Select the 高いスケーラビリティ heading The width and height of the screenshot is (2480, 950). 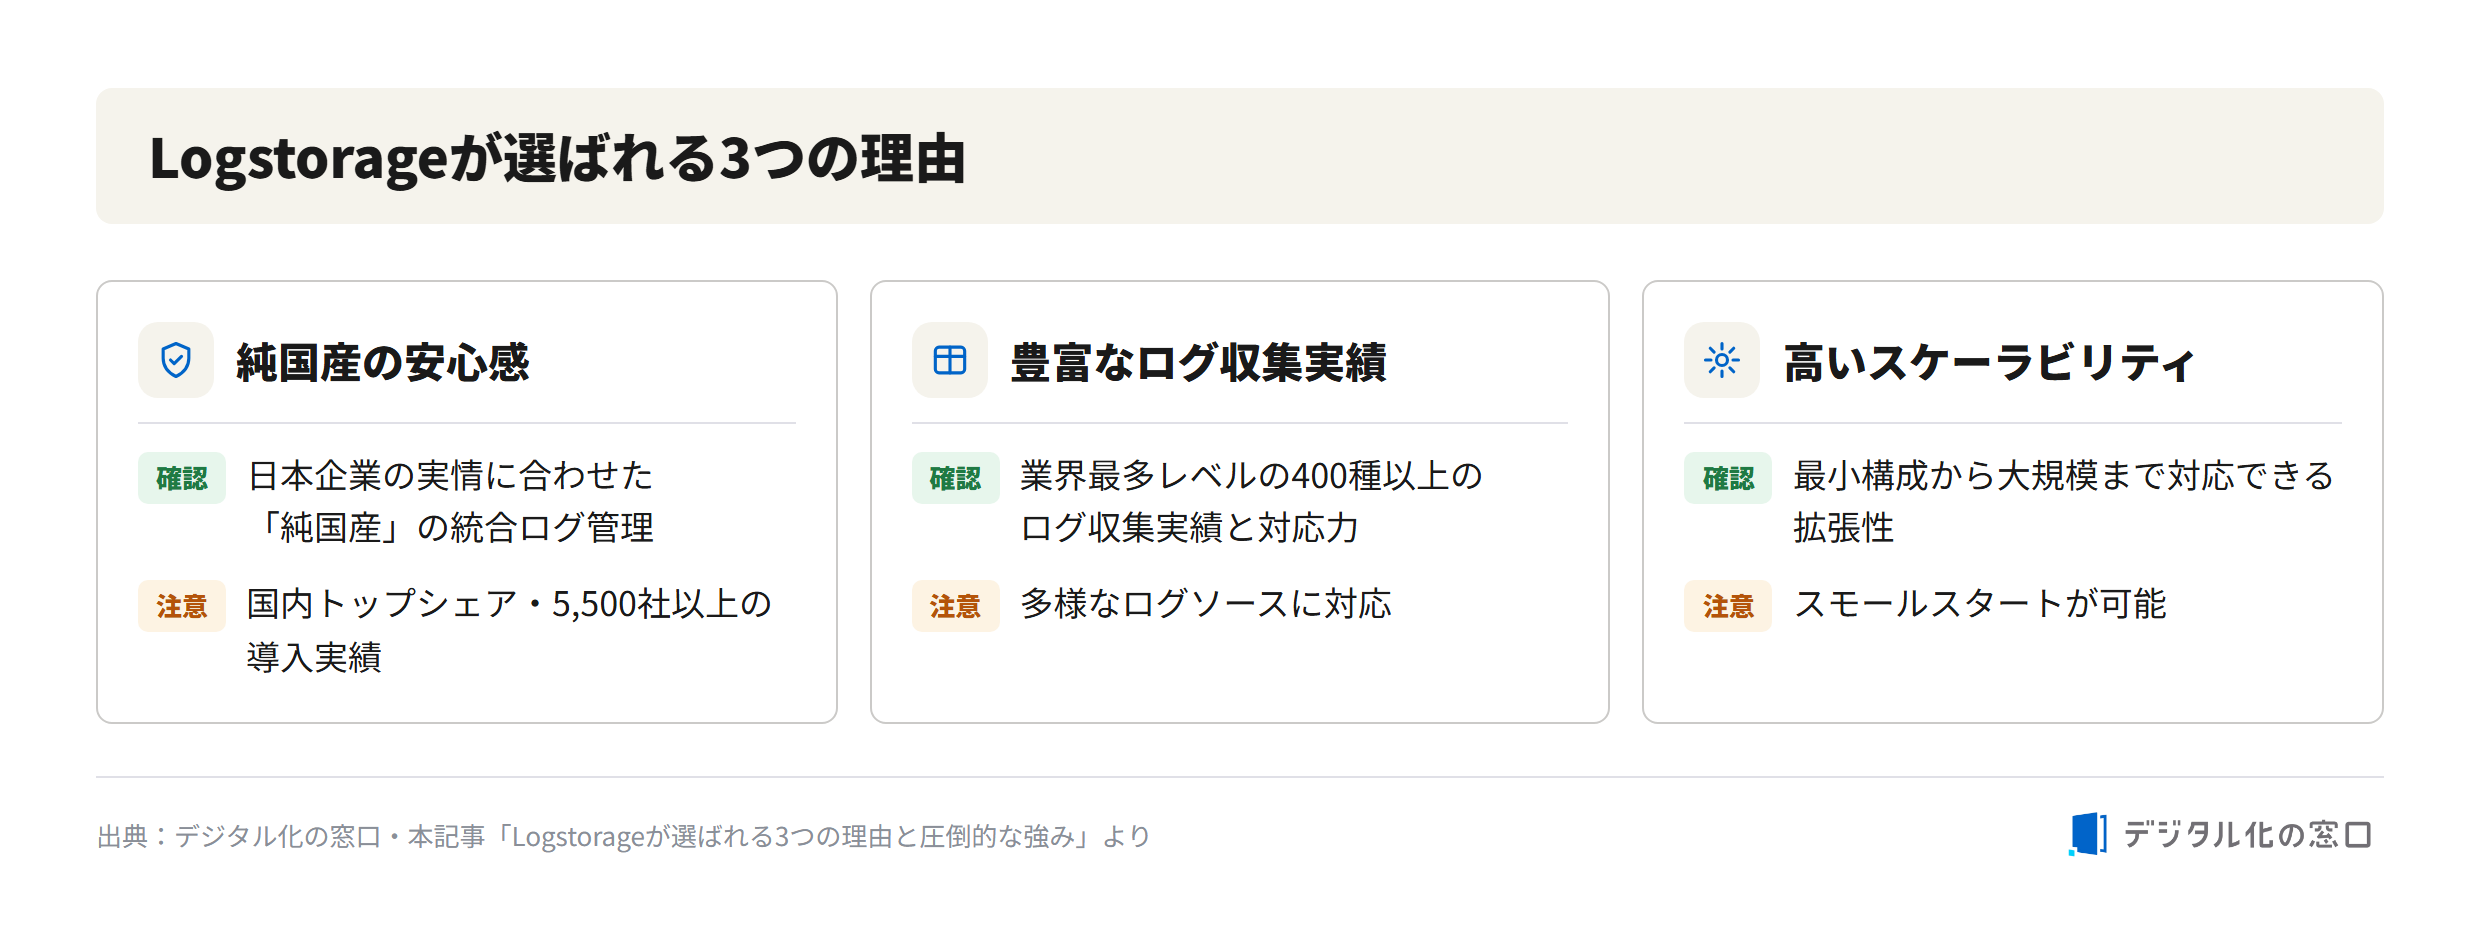click(x=1989, y=362)
